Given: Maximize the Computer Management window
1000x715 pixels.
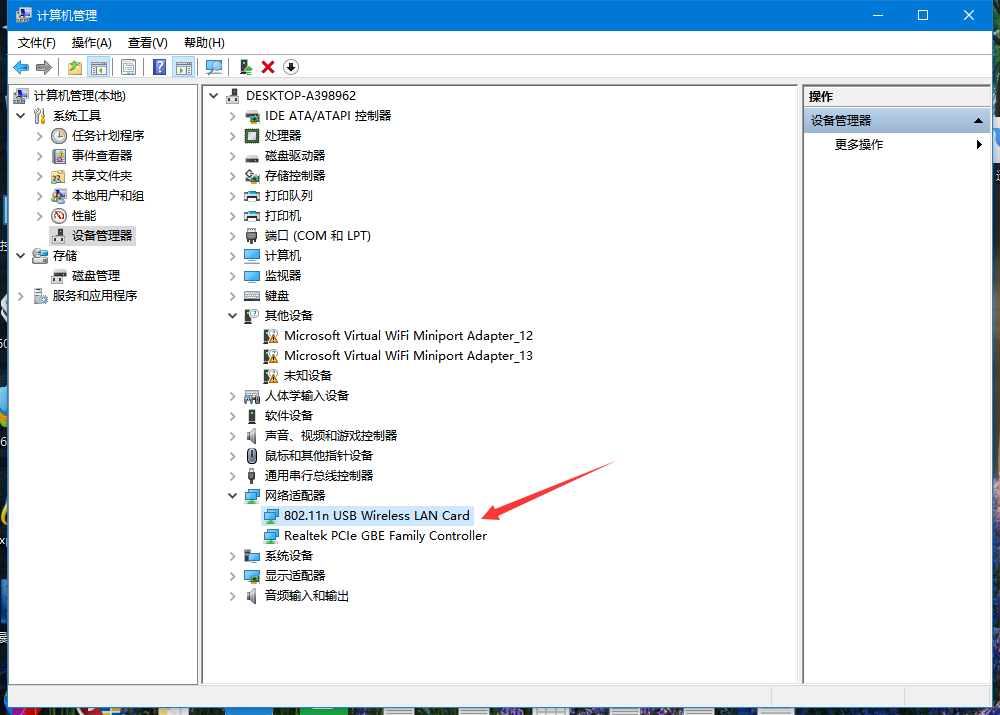Looking at the screenshot, I should click(x=923, y=15).
